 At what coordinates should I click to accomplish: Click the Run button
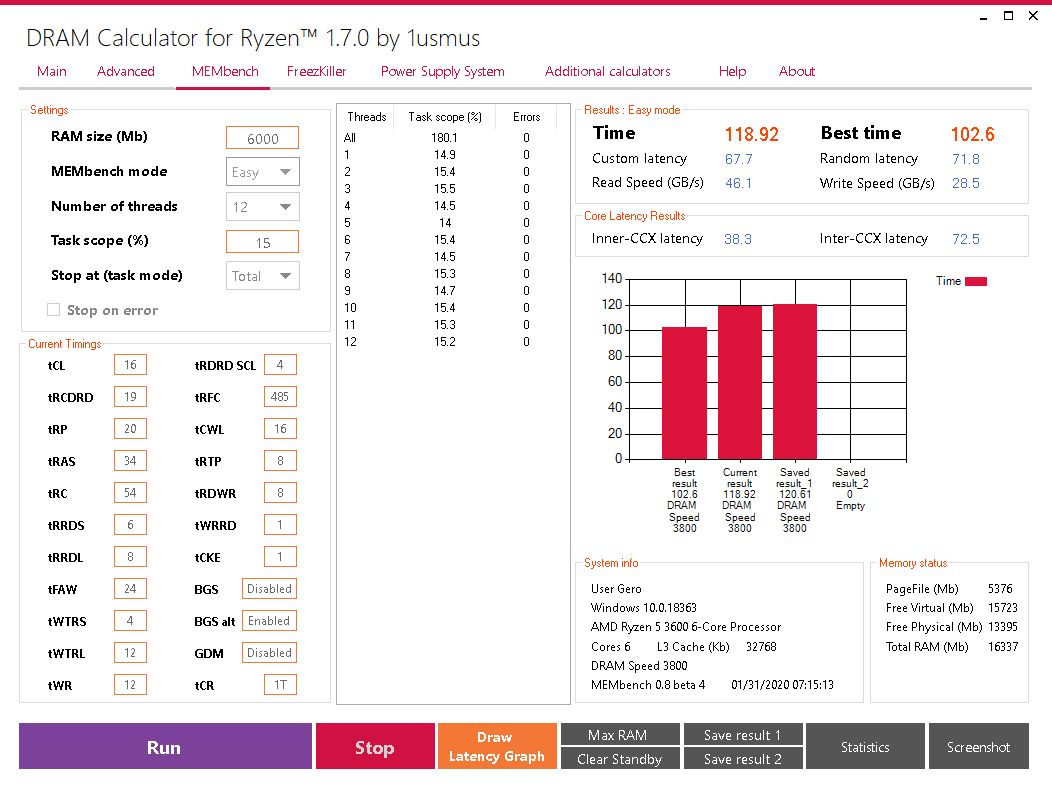(164, 746)
